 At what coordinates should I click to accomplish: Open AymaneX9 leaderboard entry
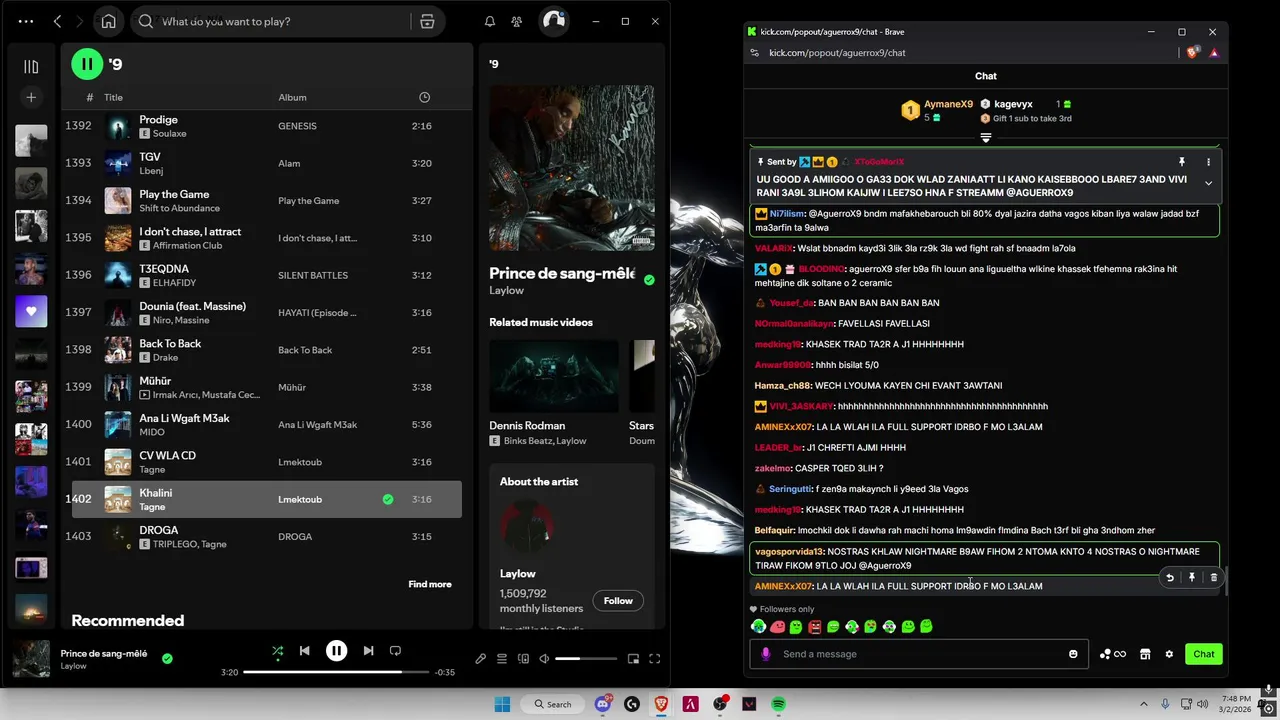937,110
